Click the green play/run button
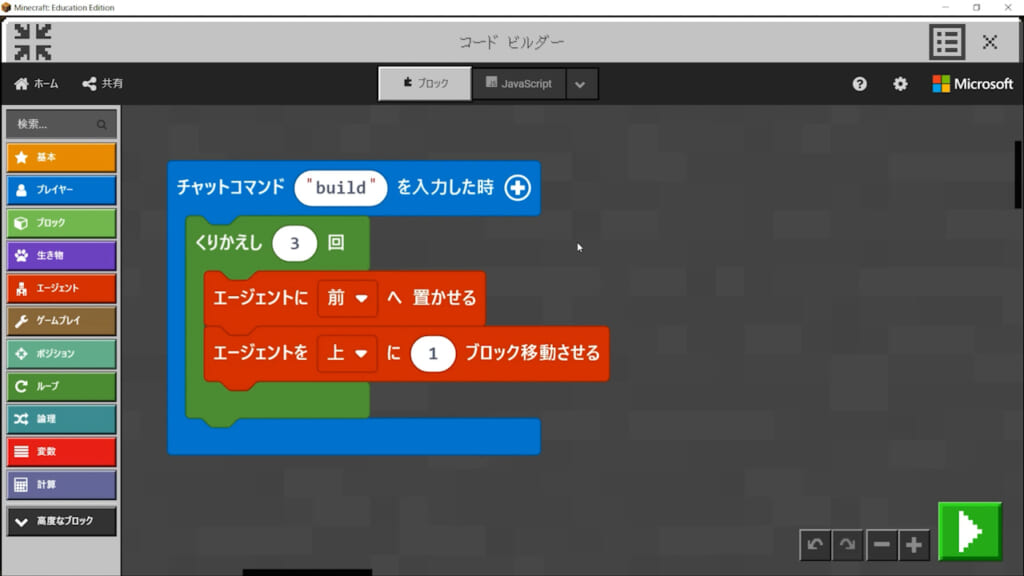This screenshot has height=576, width=1024. (x=969, y=530)
